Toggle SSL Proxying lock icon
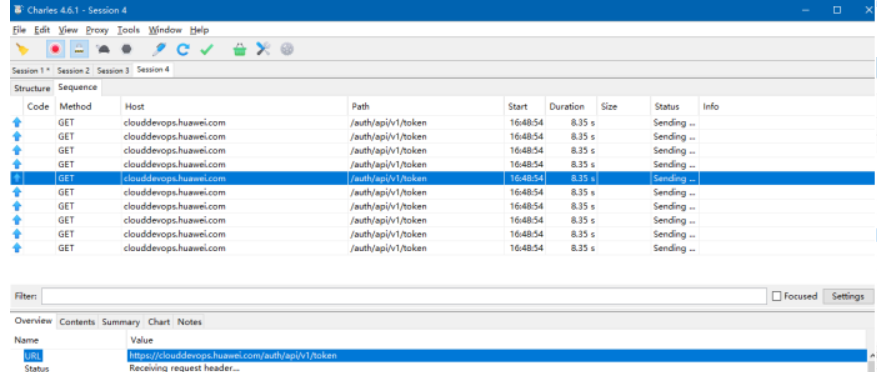 click(x=79, y=50)
